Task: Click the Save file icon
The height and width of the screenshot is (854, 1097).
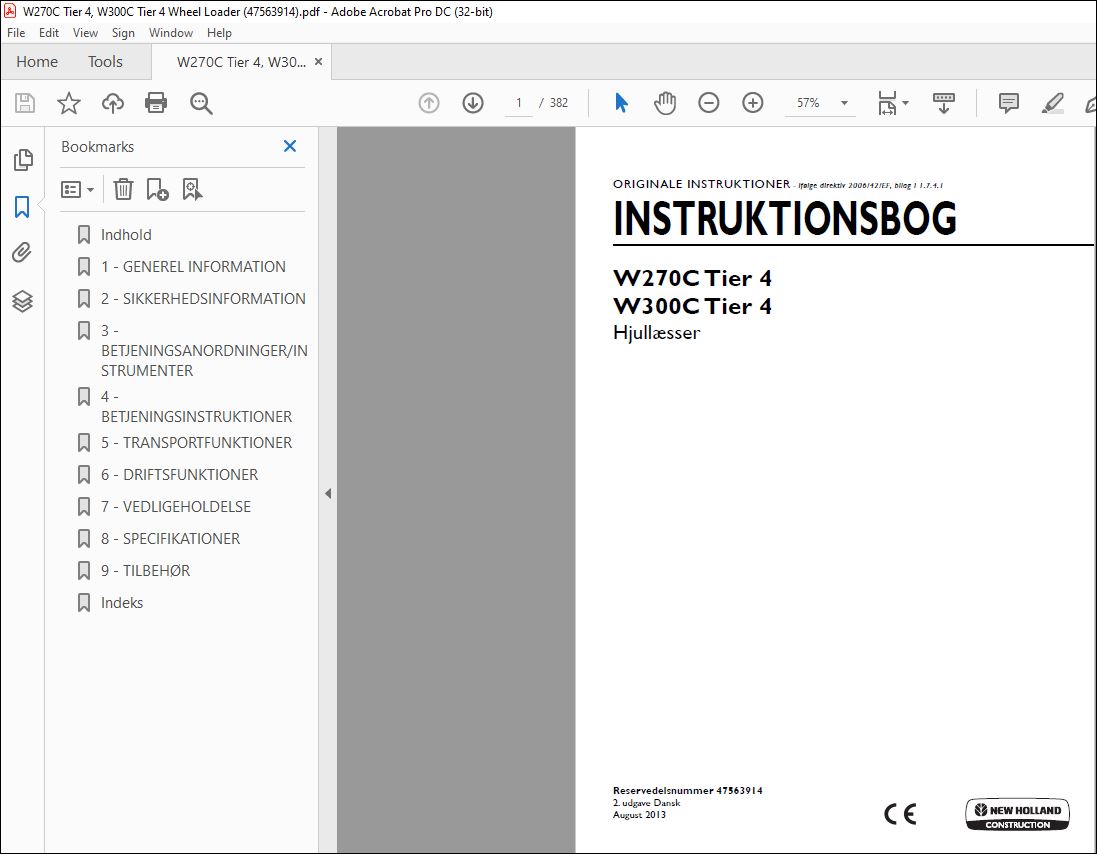Action: click(25, 103)
